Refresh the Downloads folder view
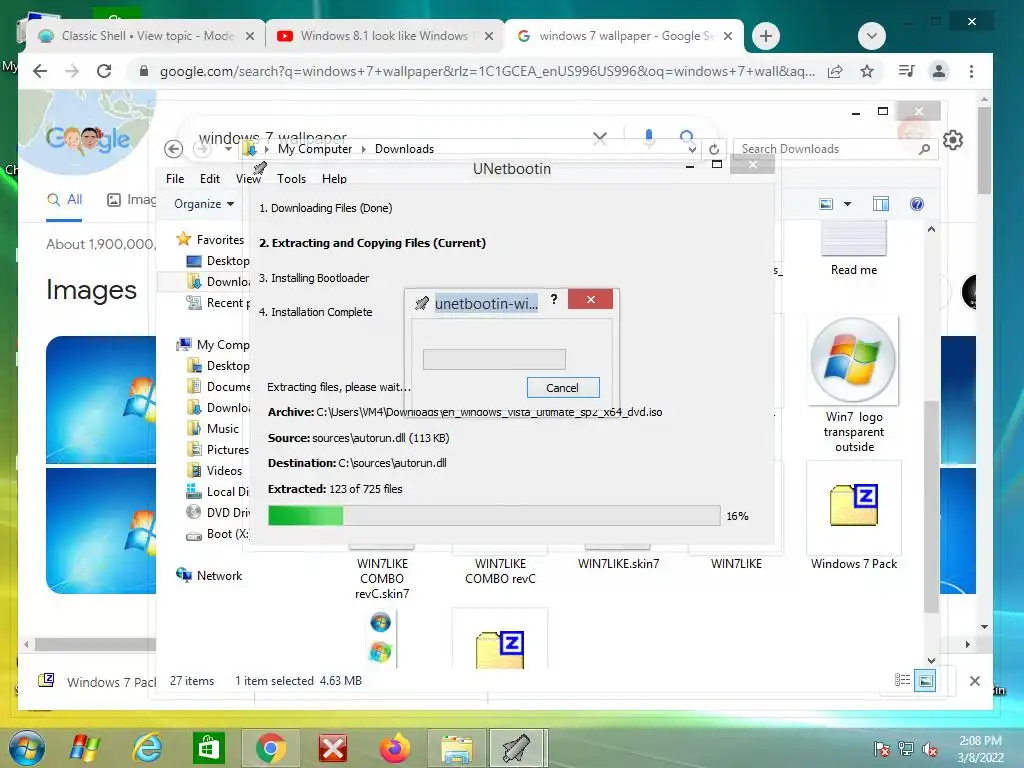This screenshot has width=1024, height=768. [x=714, y=149]
